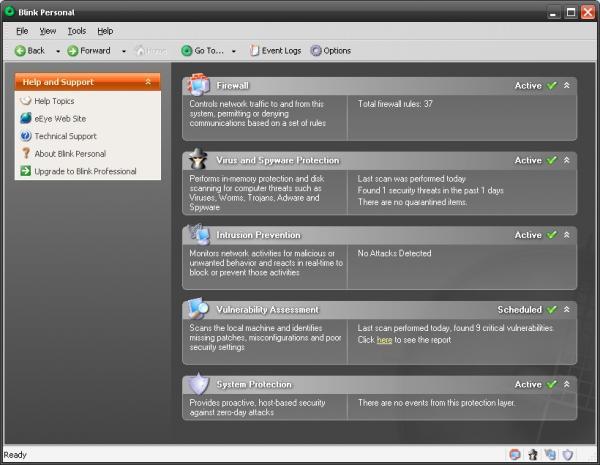Click 'Total firewall rules: 37' text
600x465 pixels.
[x=395, y=104]
